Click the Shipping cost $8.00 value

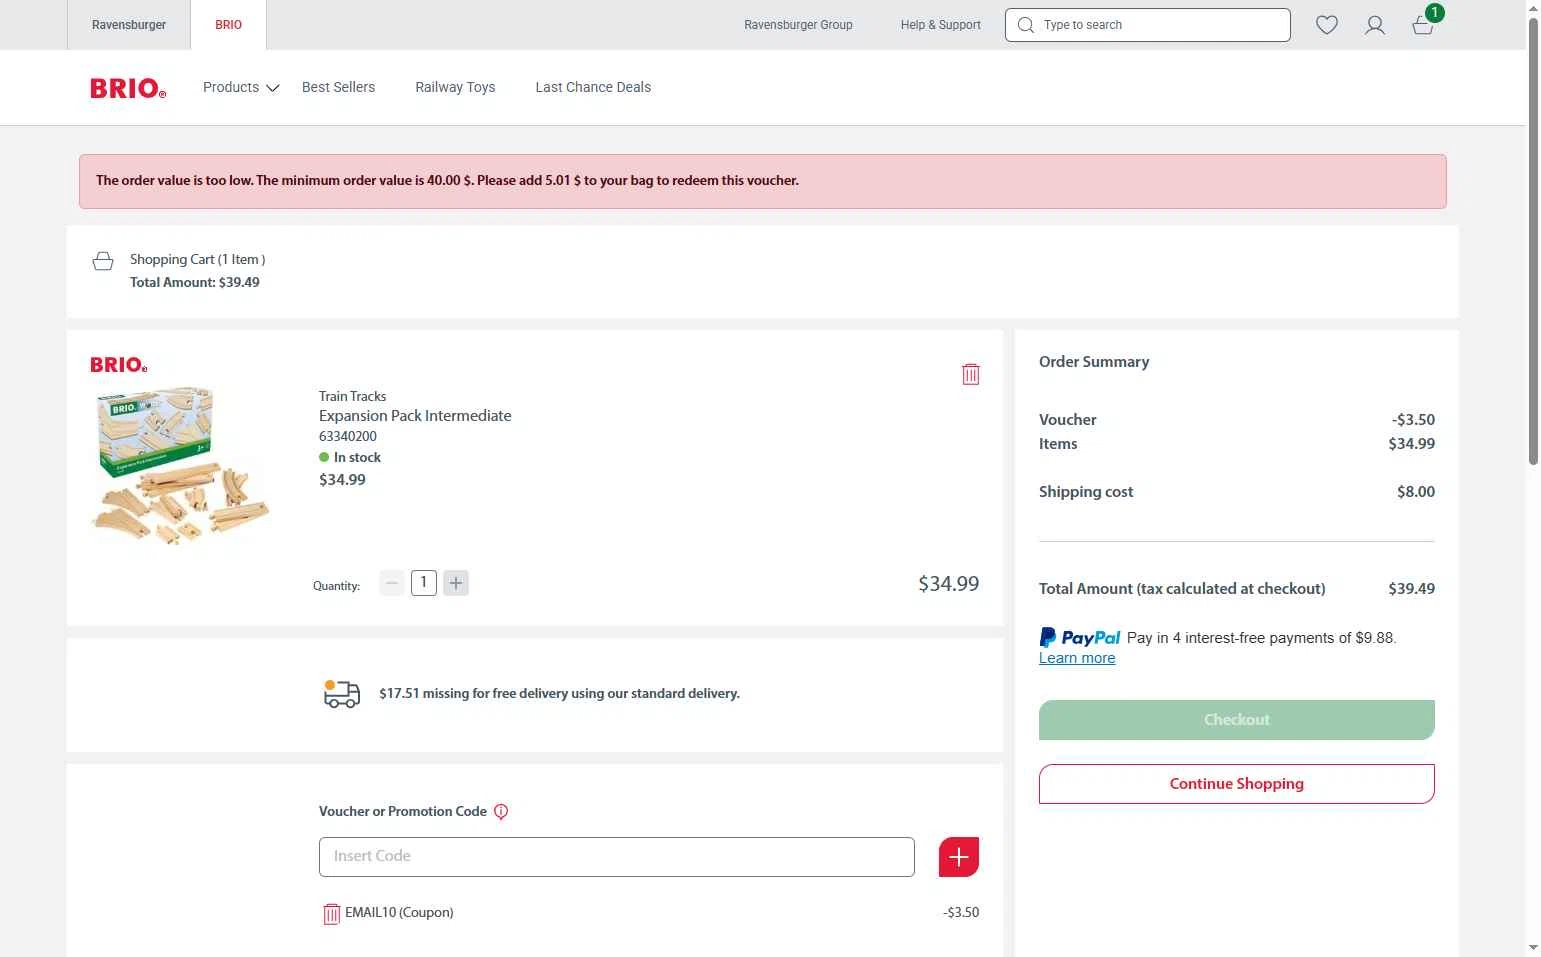pyautogui.click(x=1415, y=492)
